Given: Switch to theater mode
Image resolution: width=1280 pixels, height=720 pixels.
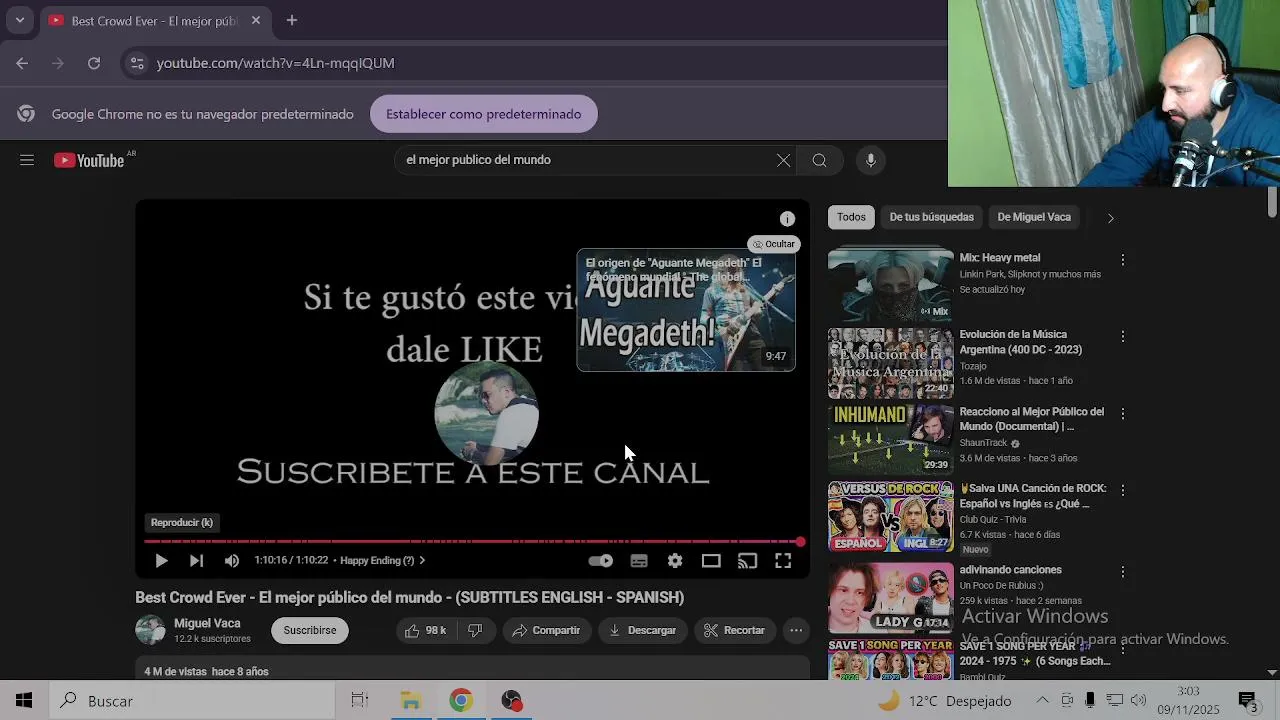Looking at the screenshot, I should [711, 561].
